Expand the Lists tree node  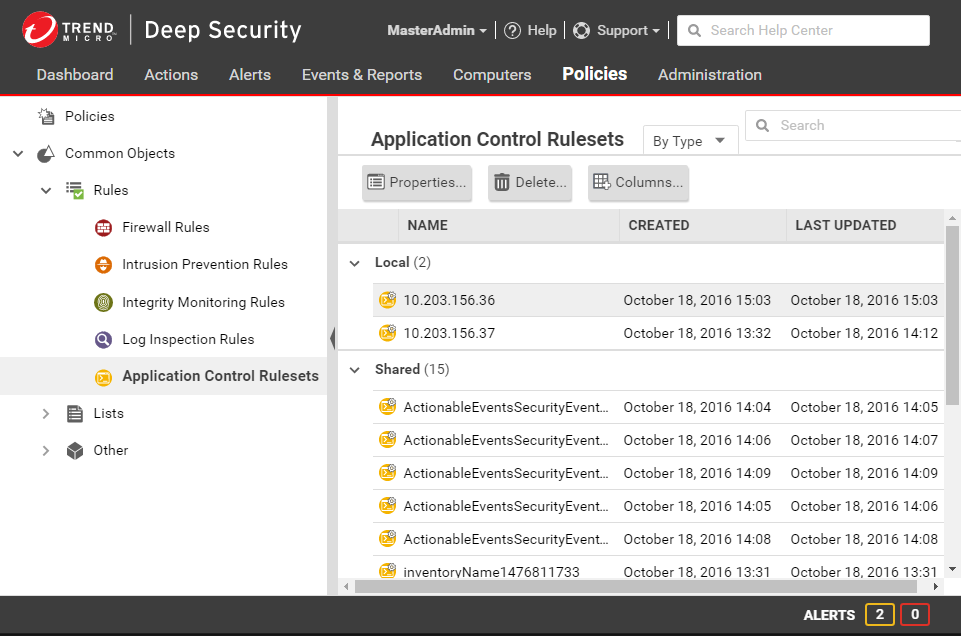[x=46, y=414]
